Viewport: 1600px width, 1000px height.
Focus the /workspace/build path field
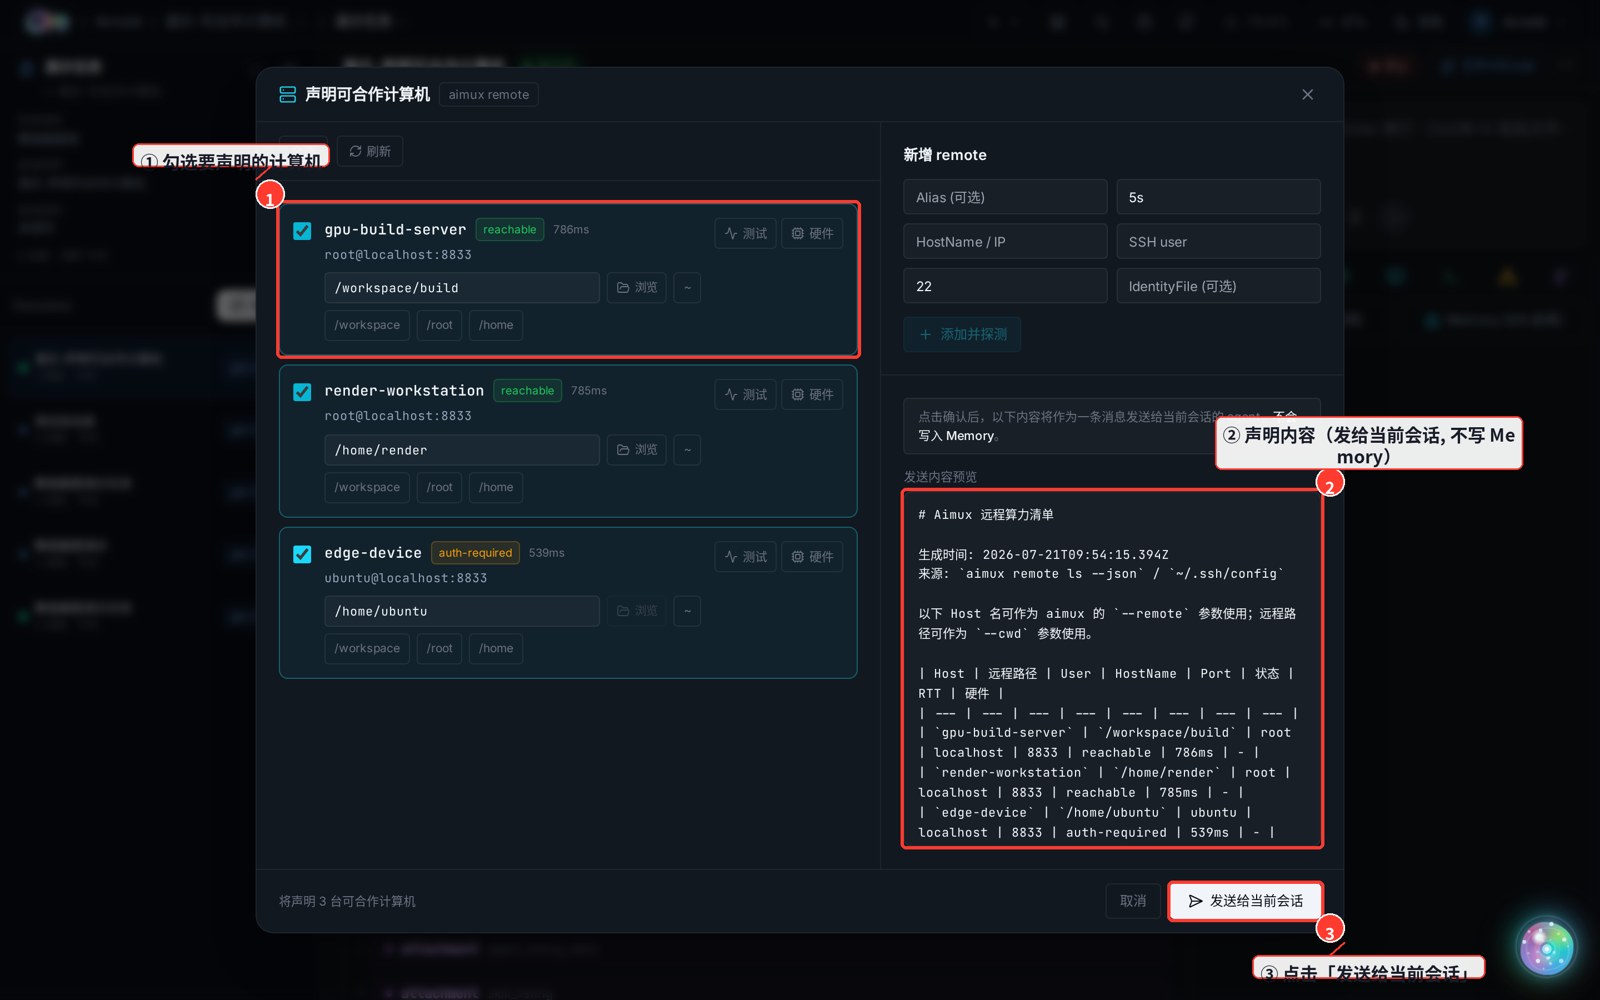(462, 288)
